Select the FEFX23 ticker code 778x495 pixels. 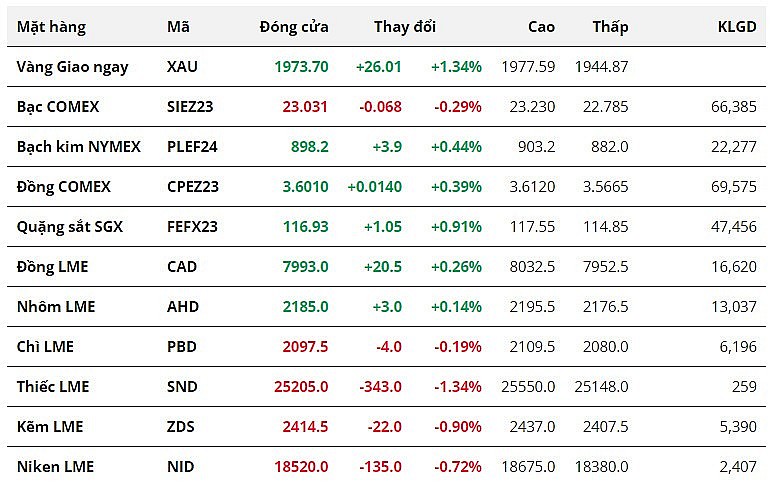[192, 227]
